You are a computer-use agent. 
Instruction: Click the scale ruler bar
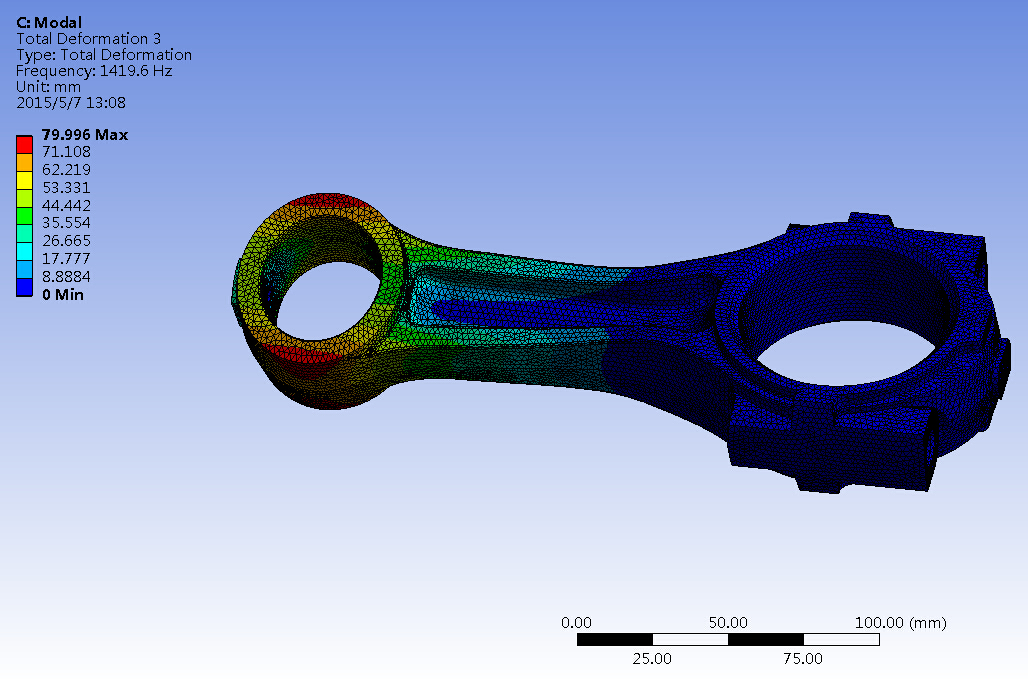point(728,640)
